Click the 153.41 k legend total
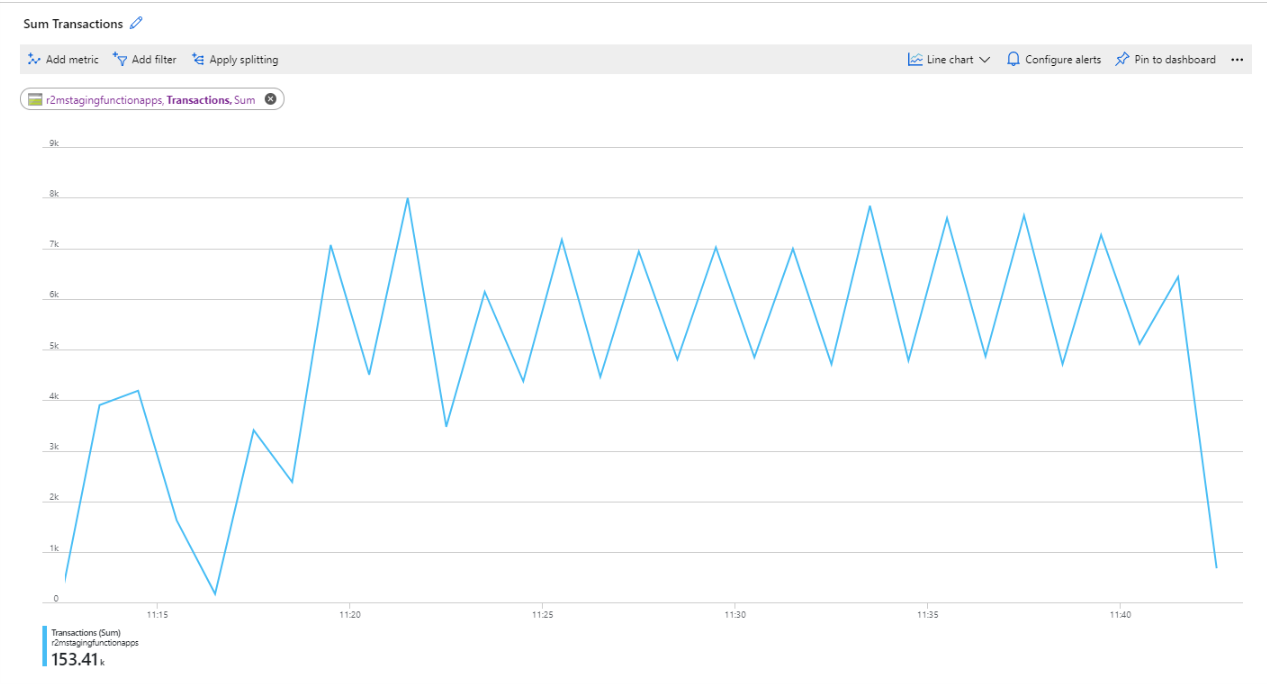Screen dimensions: 1267x684 pos(78,659)
